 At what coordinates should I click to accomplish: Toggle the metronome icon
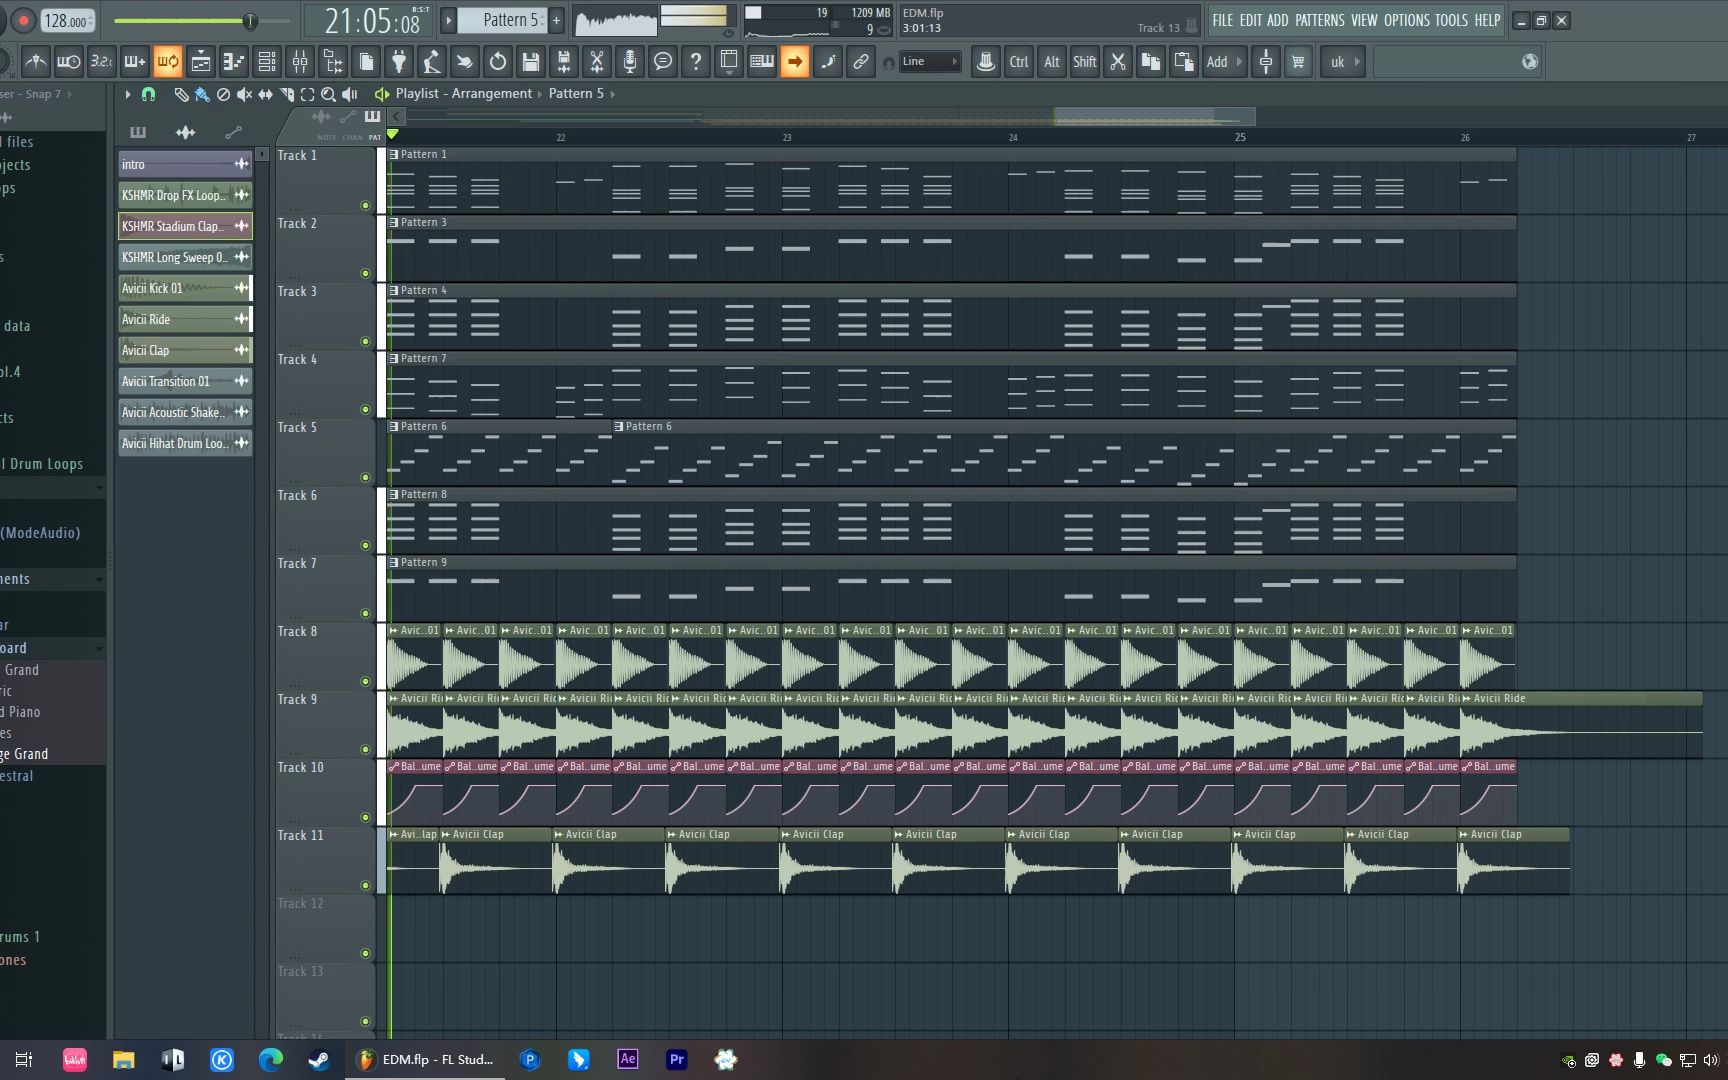coord(36,62)
